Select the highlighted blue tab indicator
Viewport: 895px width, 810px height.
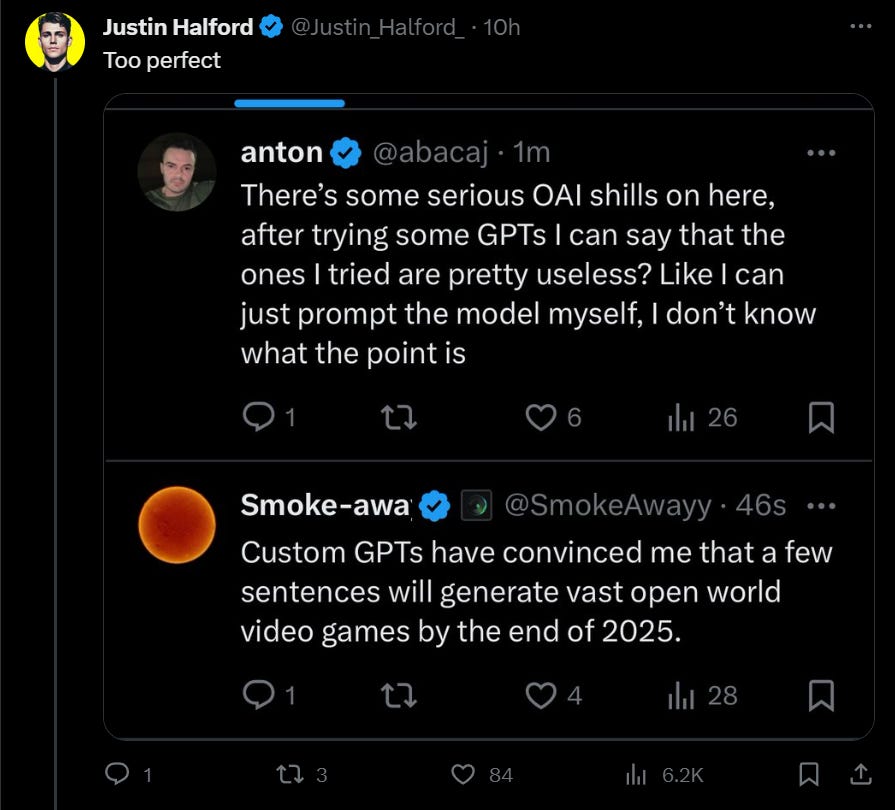(x=289, y=103)
